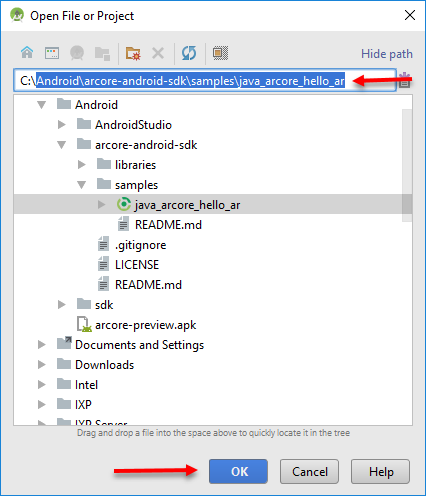
Task: Go to the Home directory icon
Action: click(x=27, y=53)
